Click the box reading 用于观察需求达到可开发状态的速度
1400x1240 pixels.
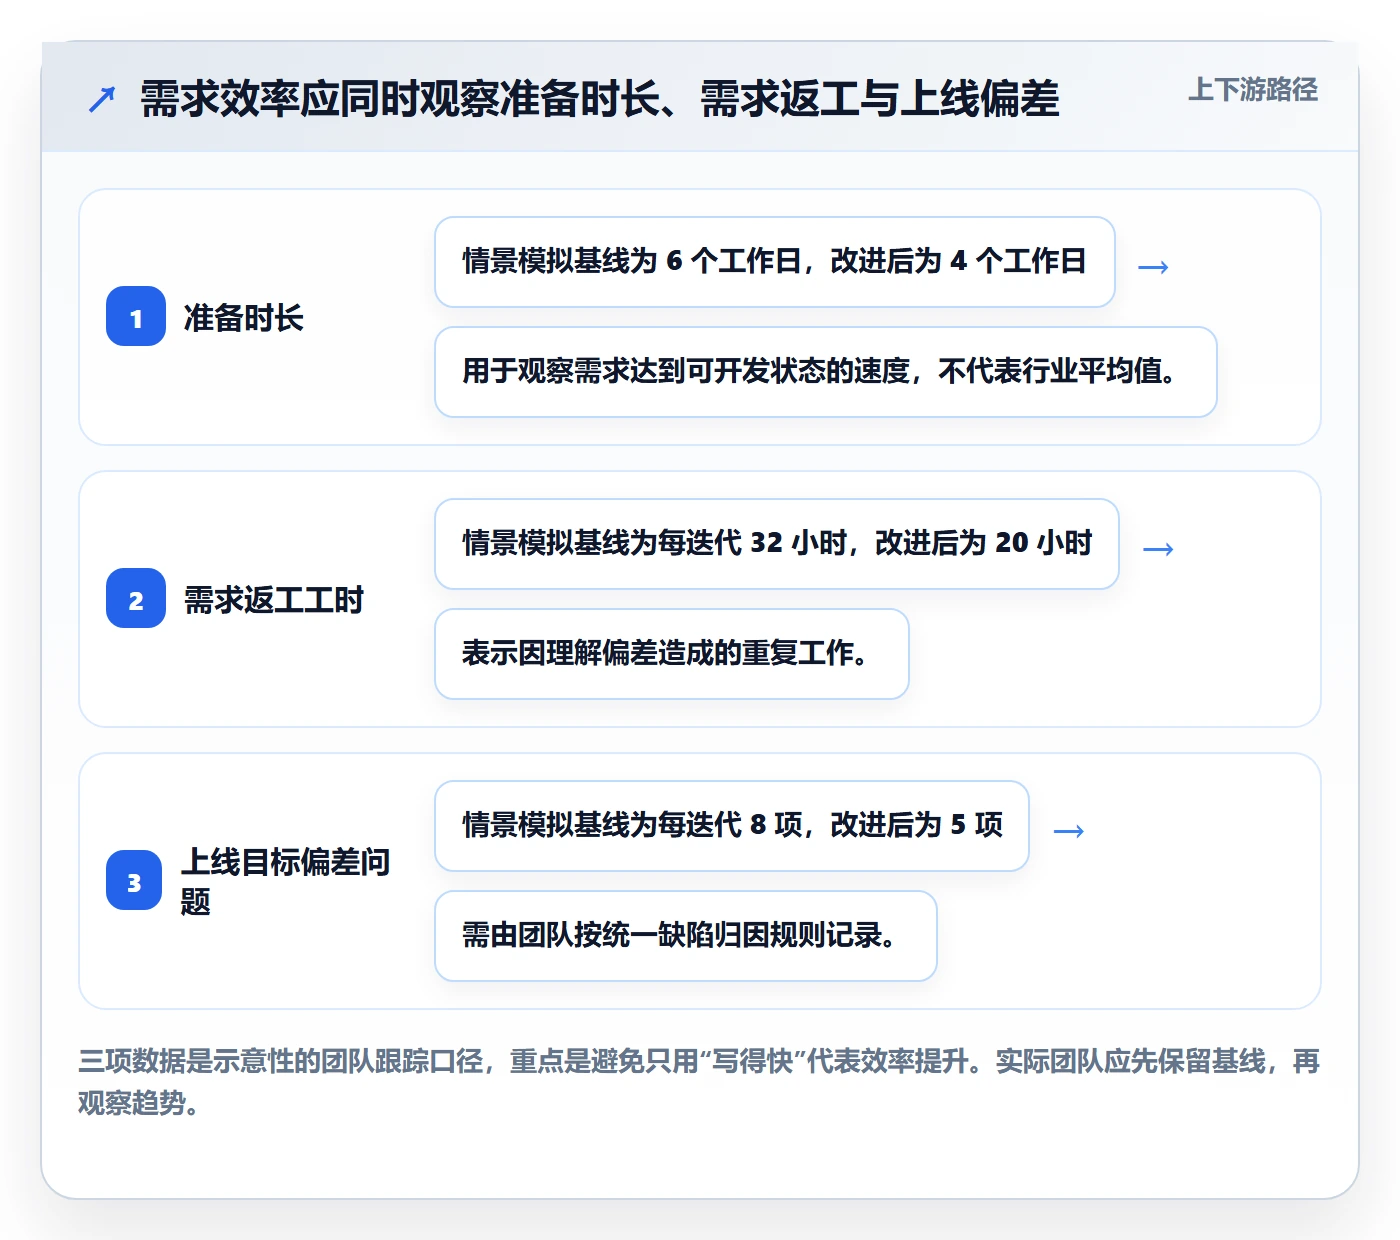(826, 372)
